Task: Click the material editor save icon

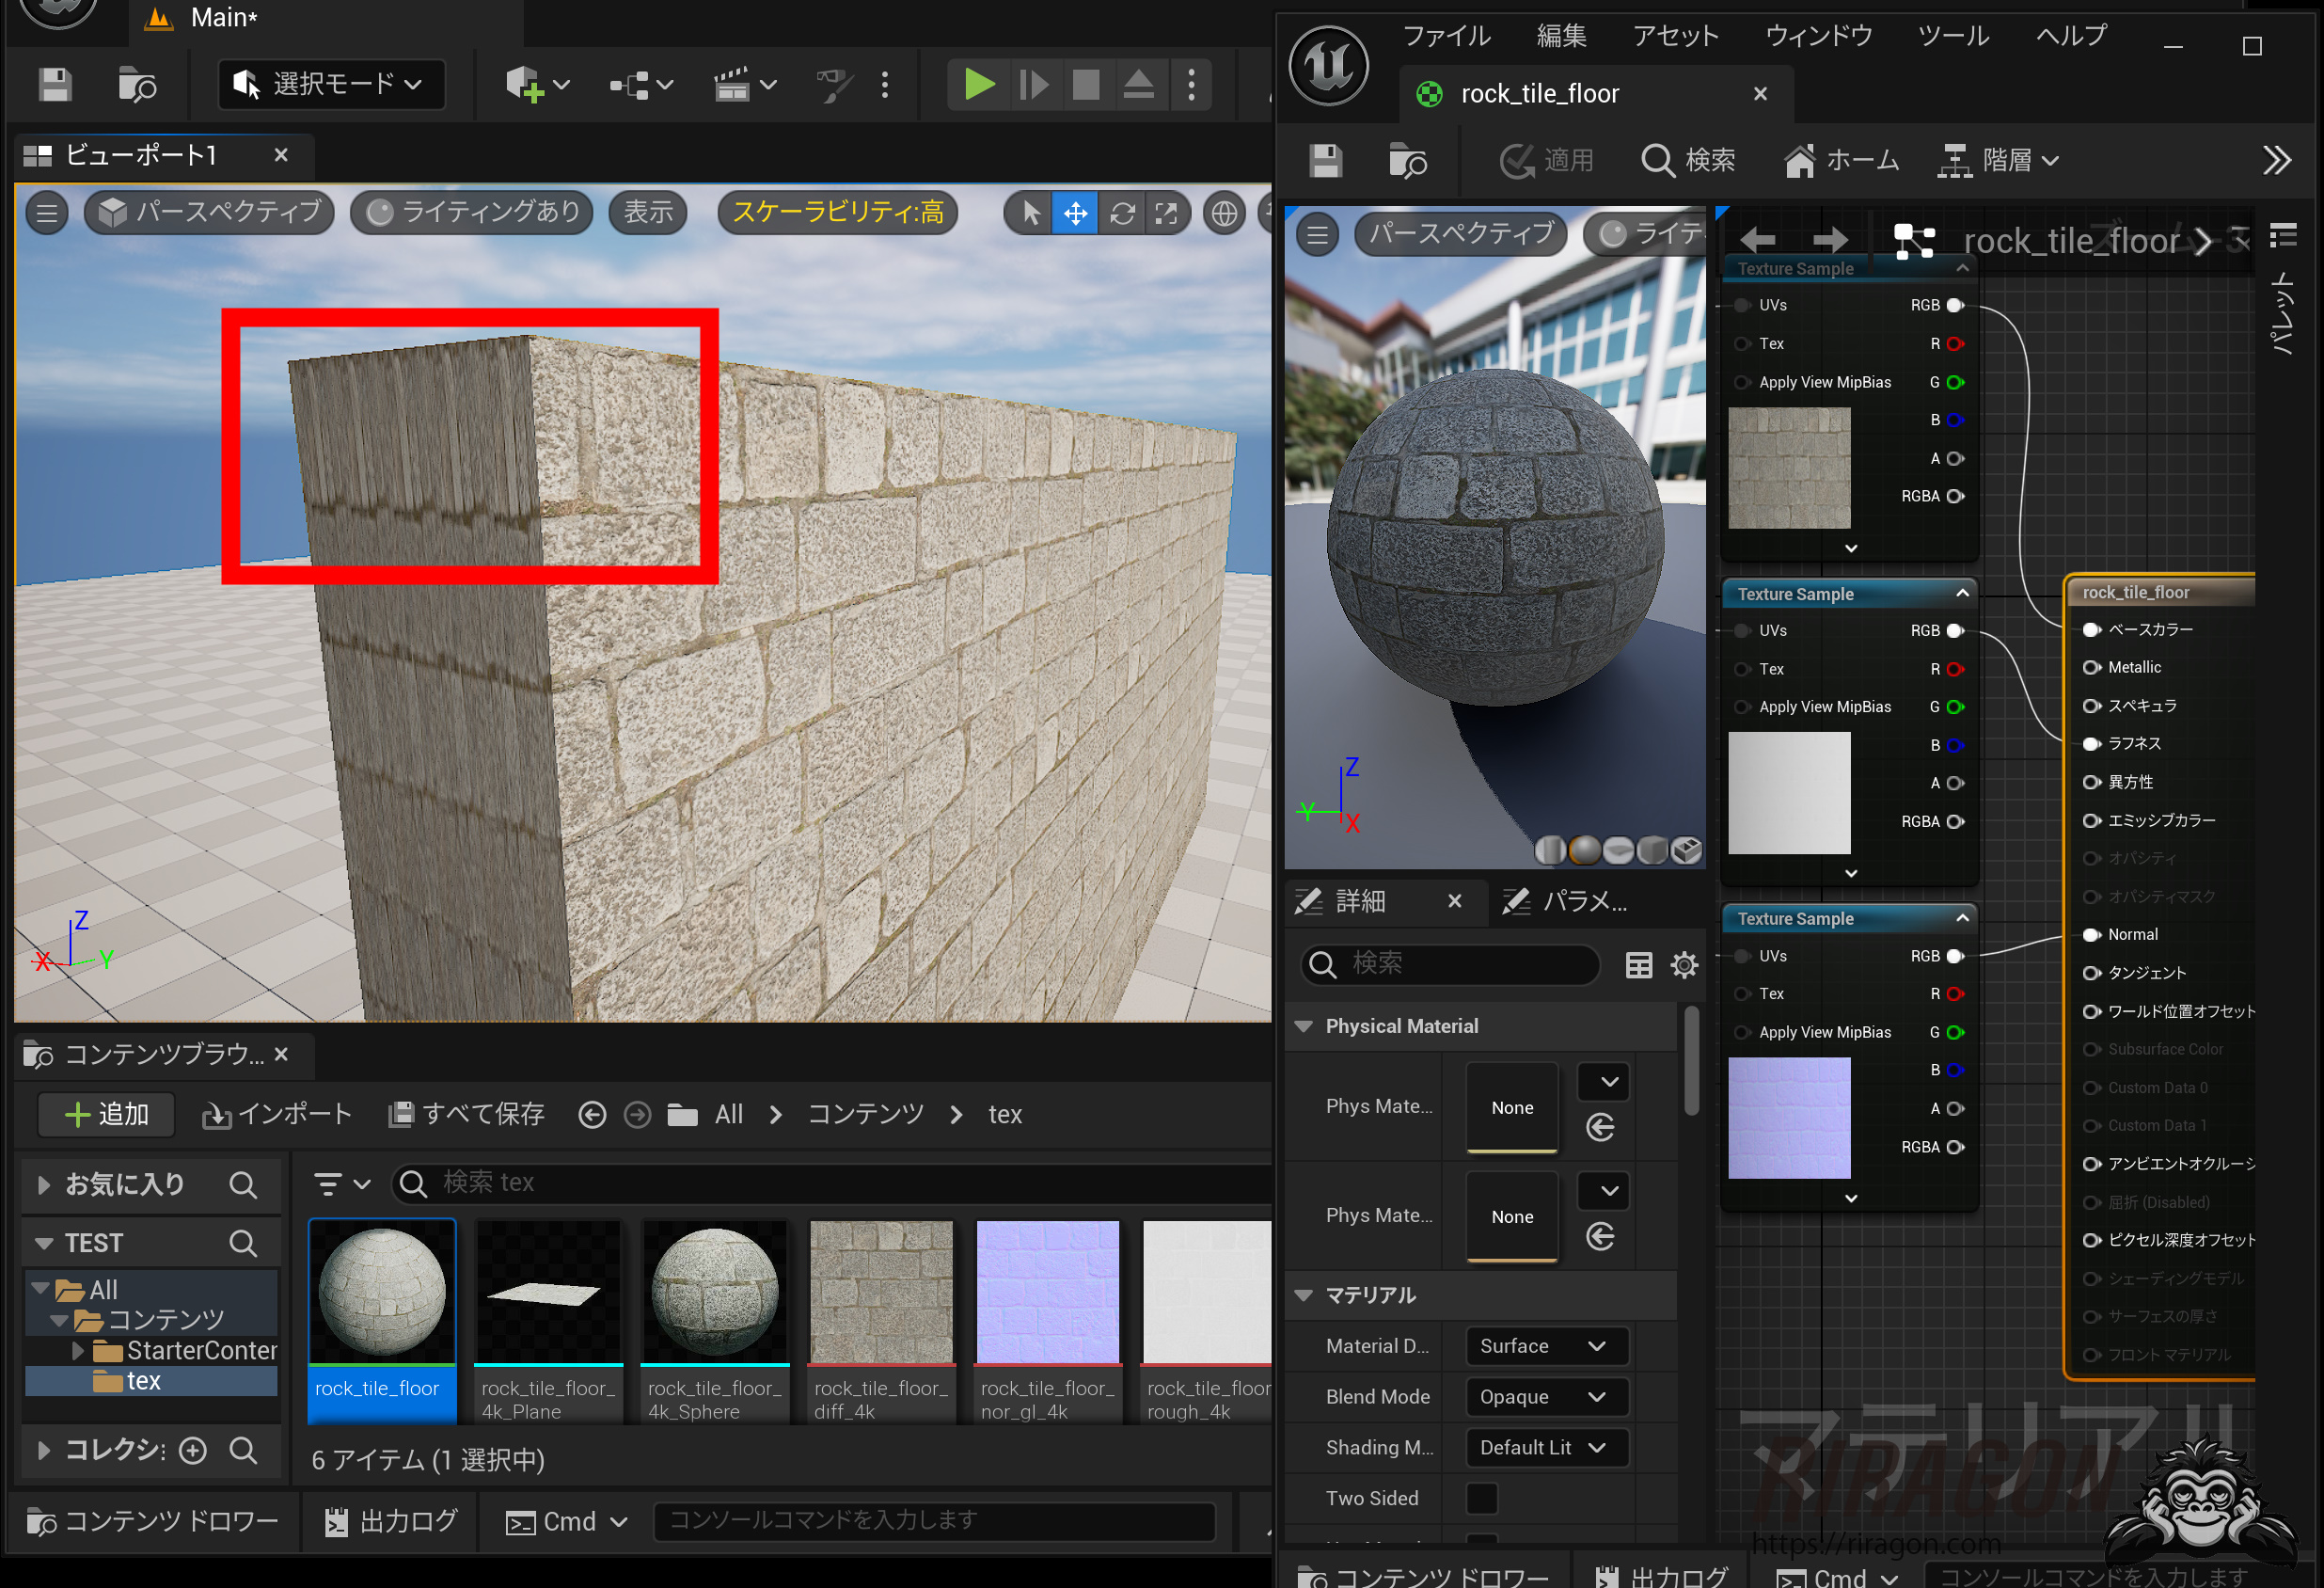Action: click(x=1326, y=161)
